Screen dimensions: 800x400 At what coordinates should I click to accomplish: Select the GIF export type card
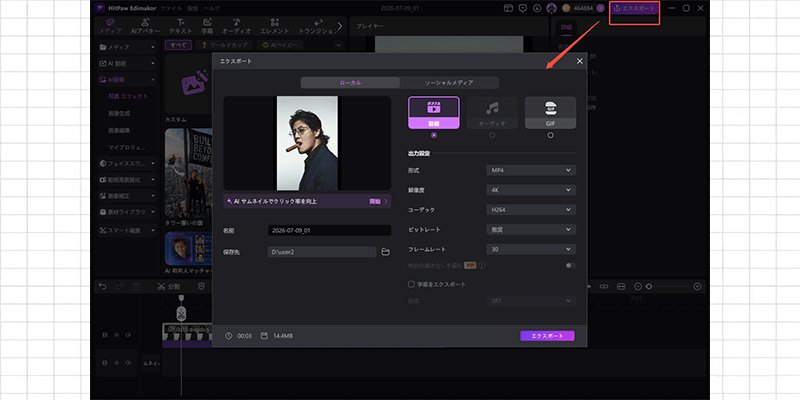coord(551,112)
